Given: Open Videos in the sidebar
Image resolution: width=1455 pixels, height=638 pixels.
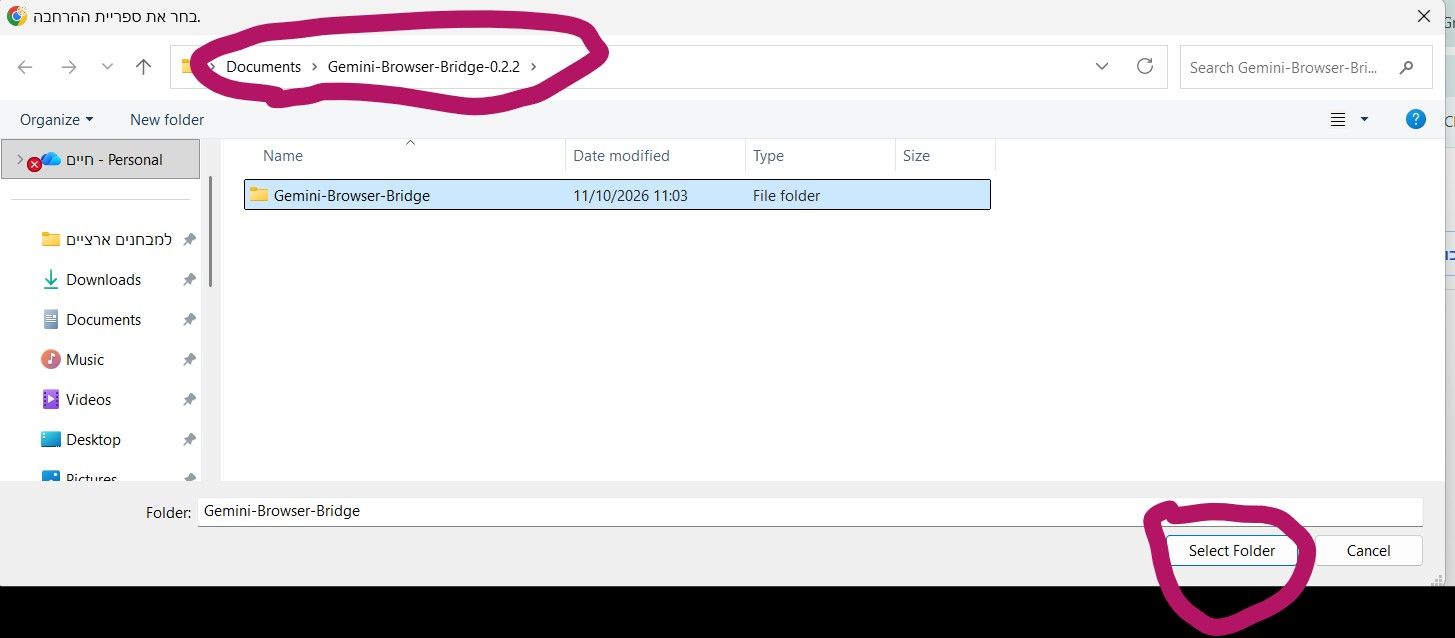Looking at the screenshot, I should pos(88,400).
